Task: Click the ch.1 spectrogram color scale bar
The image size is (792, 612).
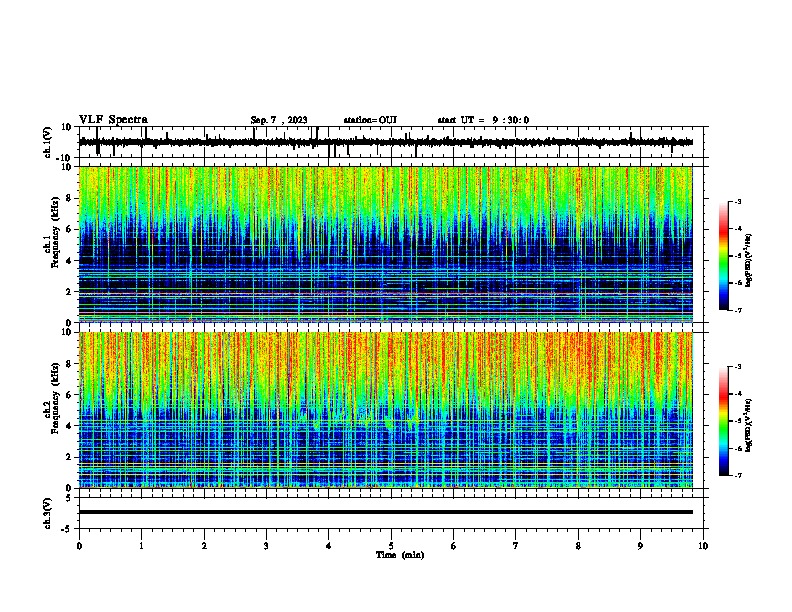Action: [x=724, y=256]
